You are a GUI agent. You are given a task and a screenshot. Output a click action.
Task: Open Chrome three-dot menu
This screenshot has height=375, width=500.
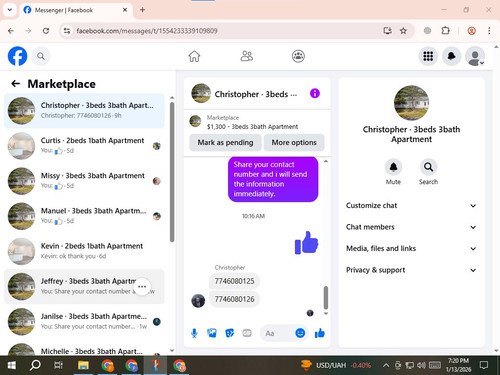[489, 31]
